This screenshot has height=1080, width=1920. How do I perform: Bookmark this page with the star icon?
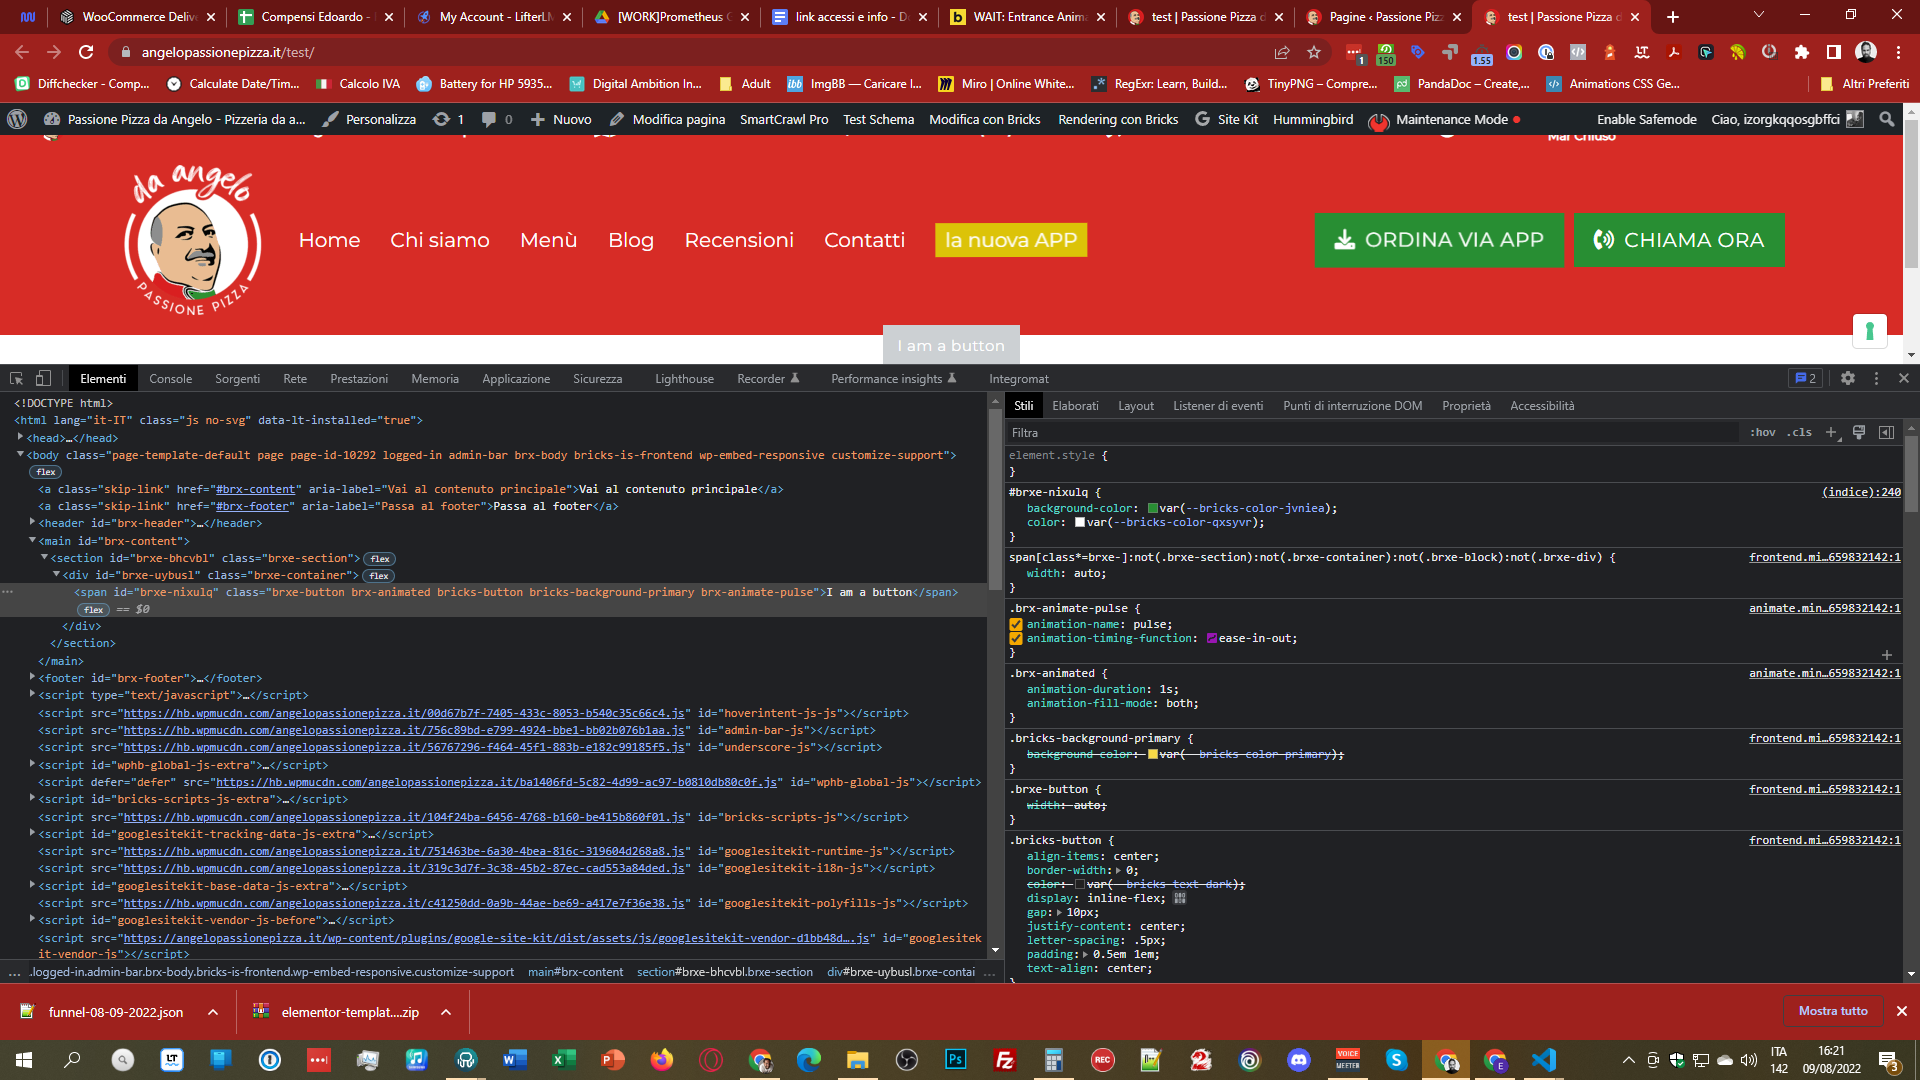pos(1314,52)
